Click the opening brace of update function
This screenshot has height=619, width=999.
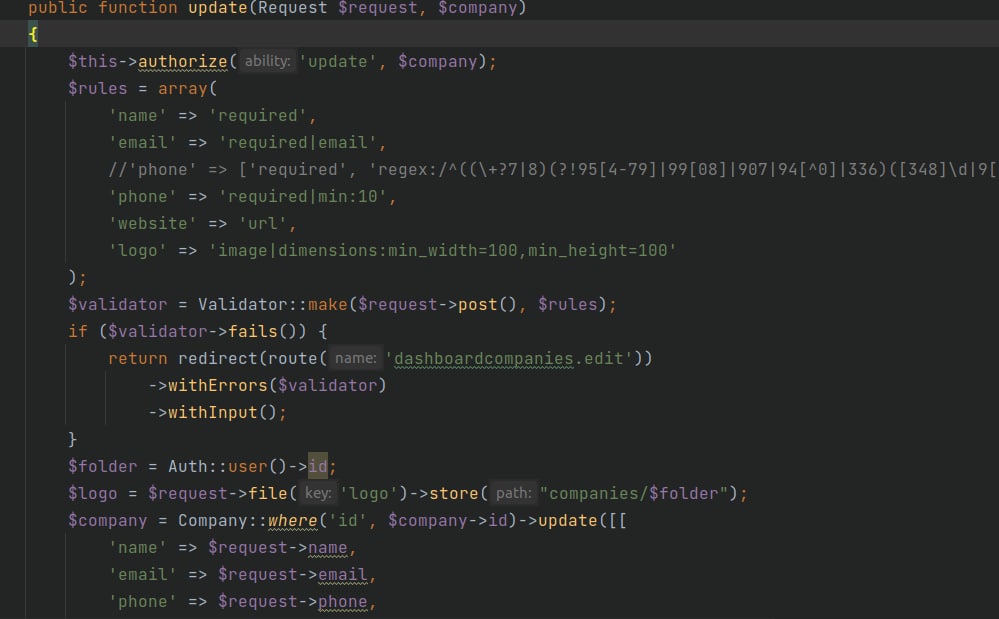coord(33,34)
